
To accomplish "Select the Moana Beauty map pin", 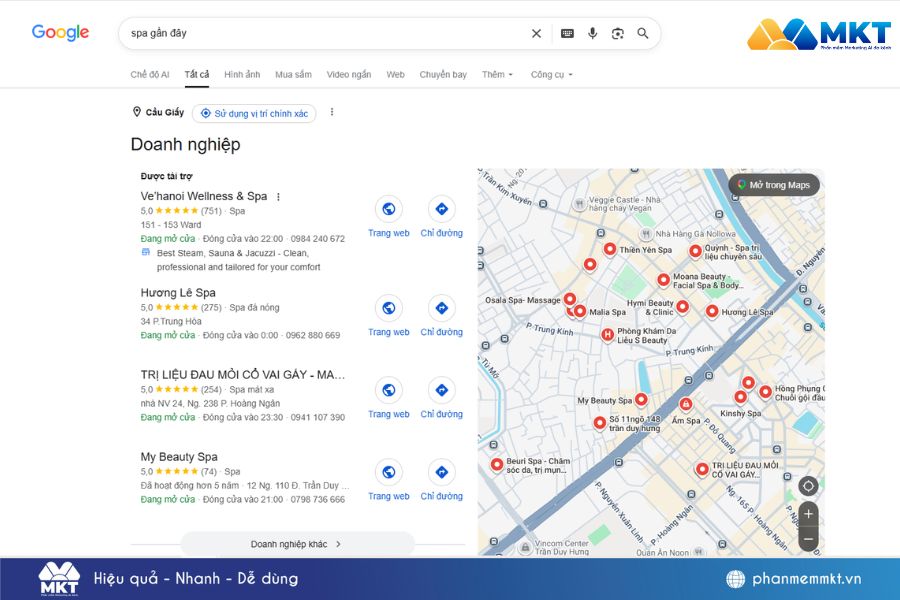I will [664, 280].
